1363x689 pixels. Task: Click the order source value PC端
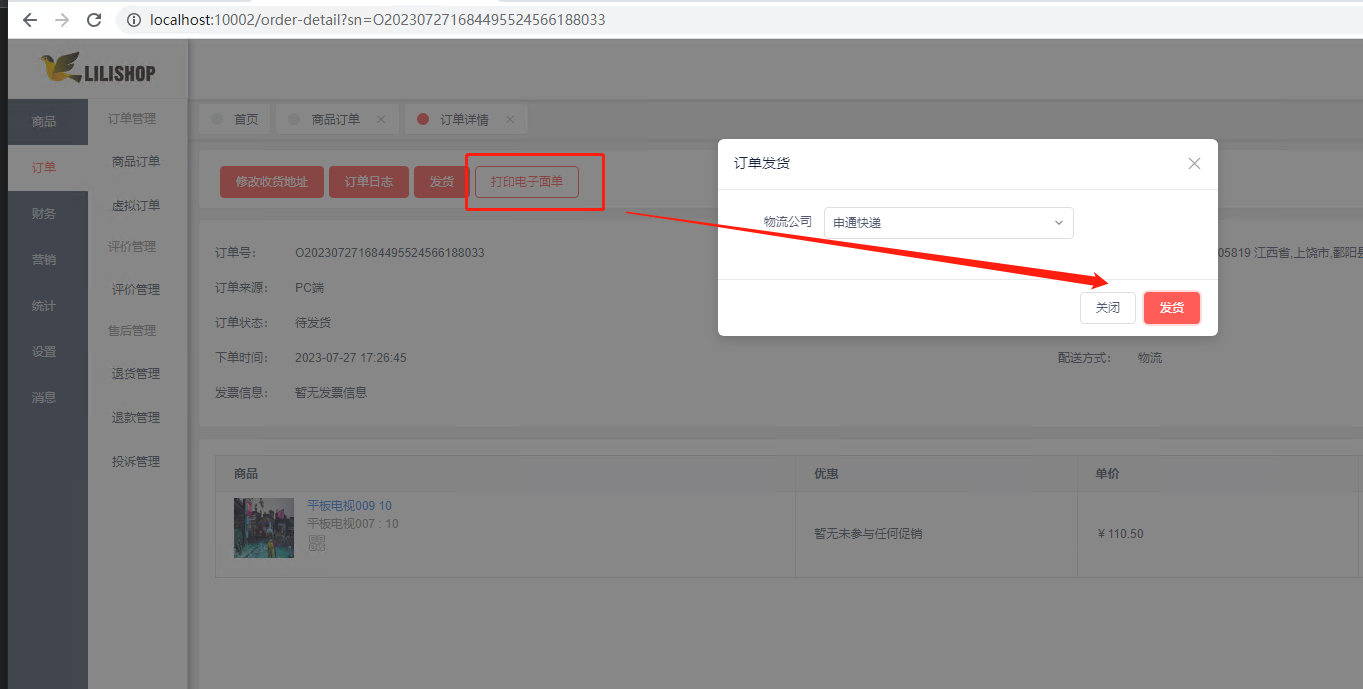click(309, 288)
